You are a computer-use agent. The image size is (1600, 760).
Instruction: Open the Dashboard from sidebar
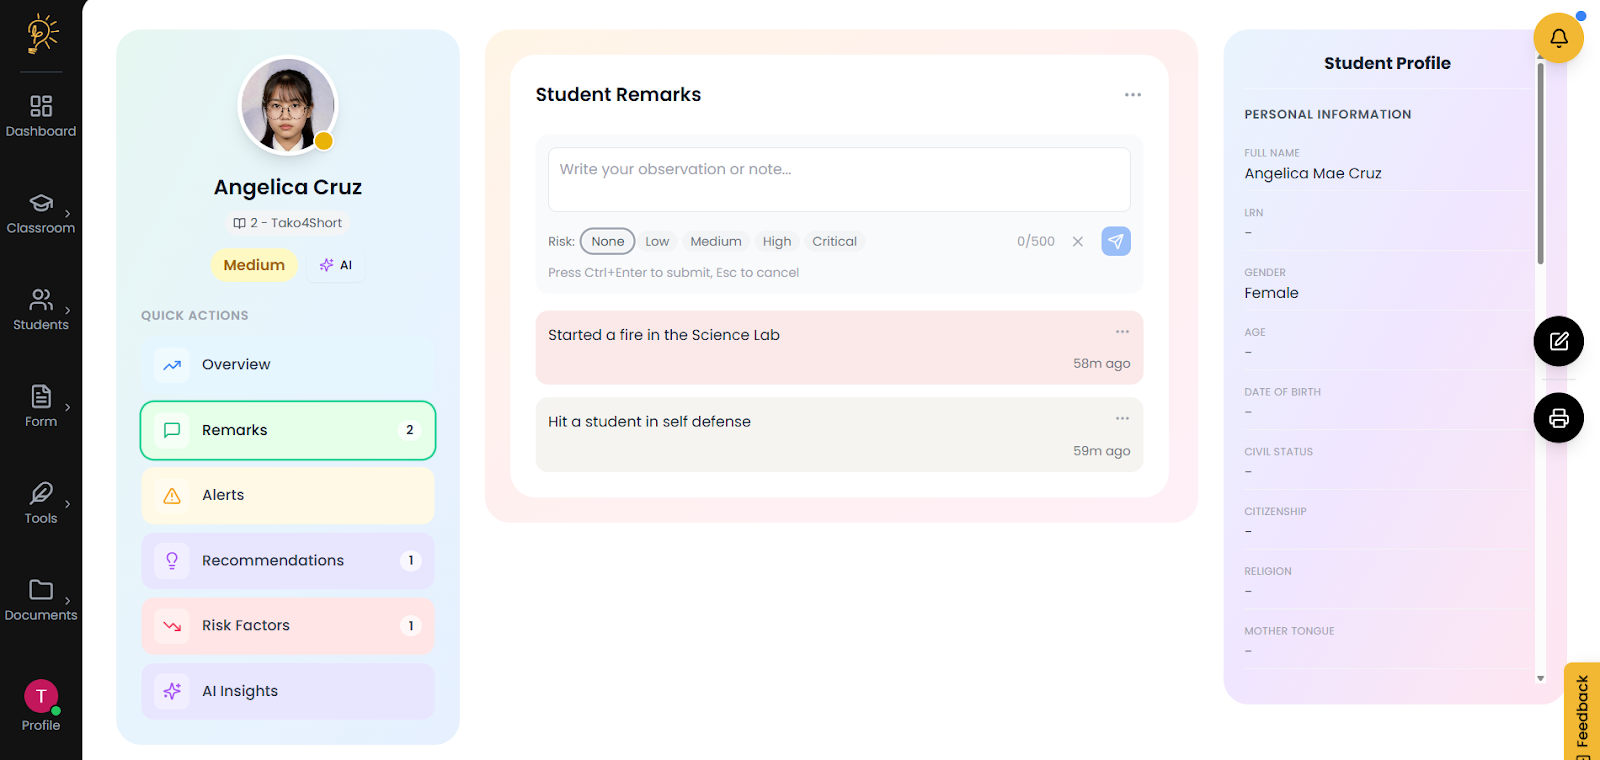(41, 116)
